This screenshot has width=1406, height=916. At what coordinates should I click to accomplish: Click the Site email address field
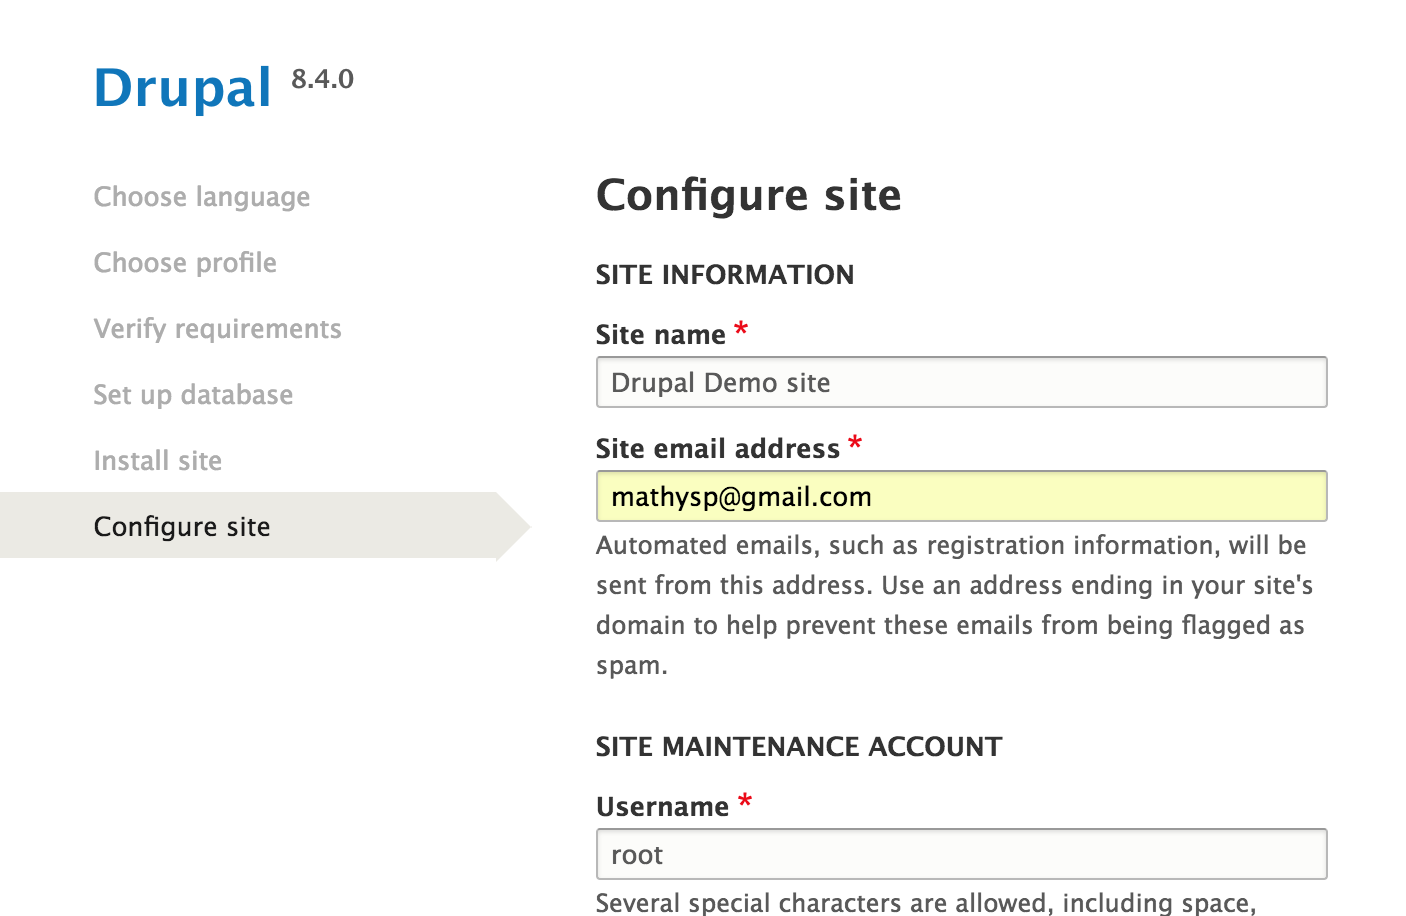961,496
